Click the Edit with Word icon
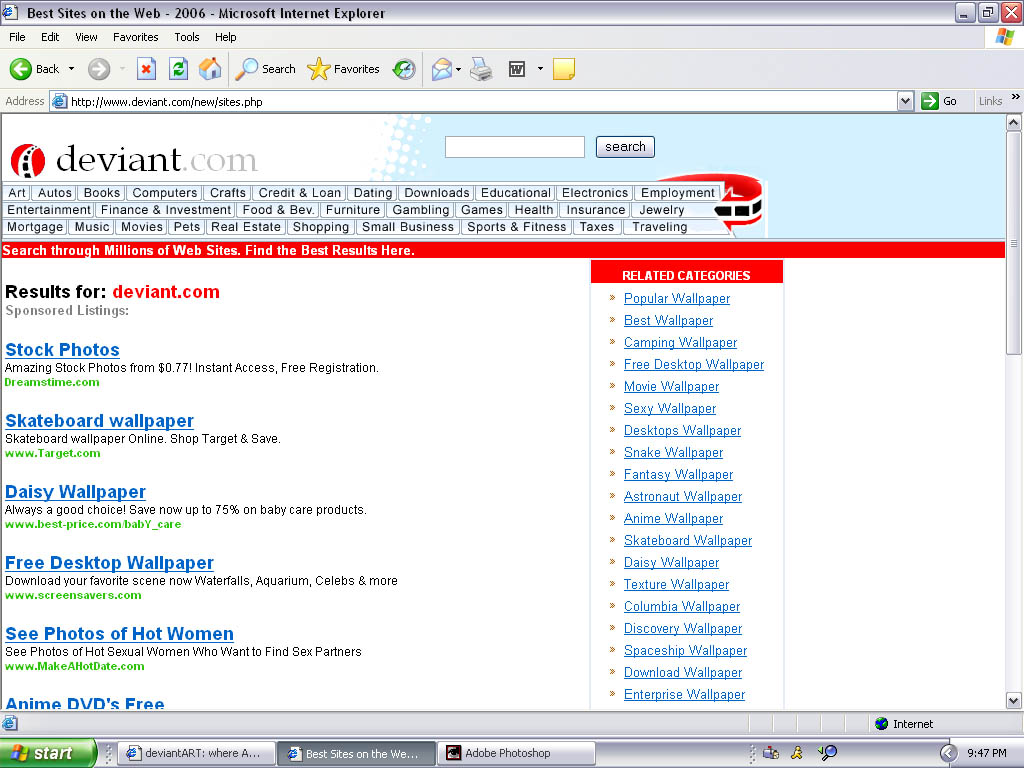Screen dimensions: 1024x768 (517, 69)
